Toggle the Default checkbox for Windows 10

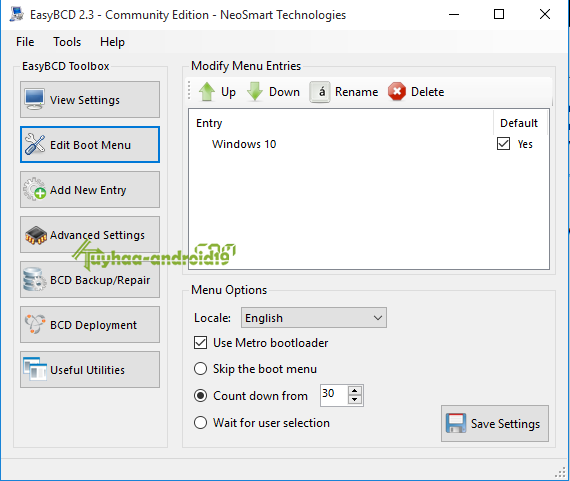503,144
